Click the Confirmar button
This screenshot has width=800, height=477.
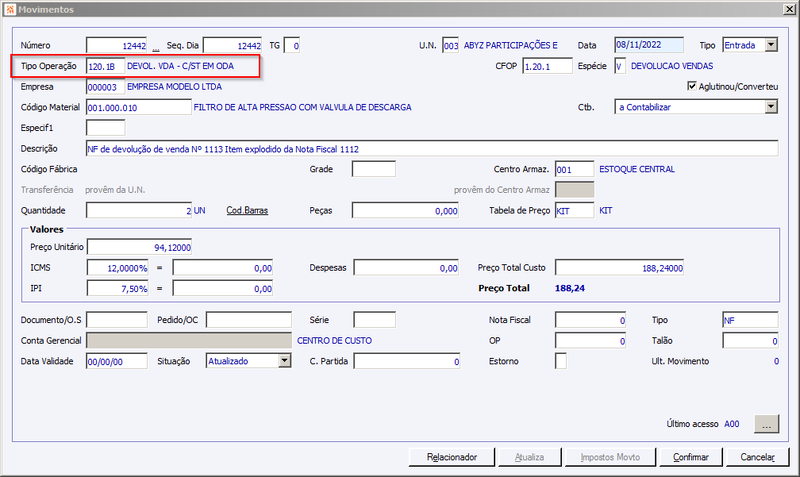[x=691, y=457]
